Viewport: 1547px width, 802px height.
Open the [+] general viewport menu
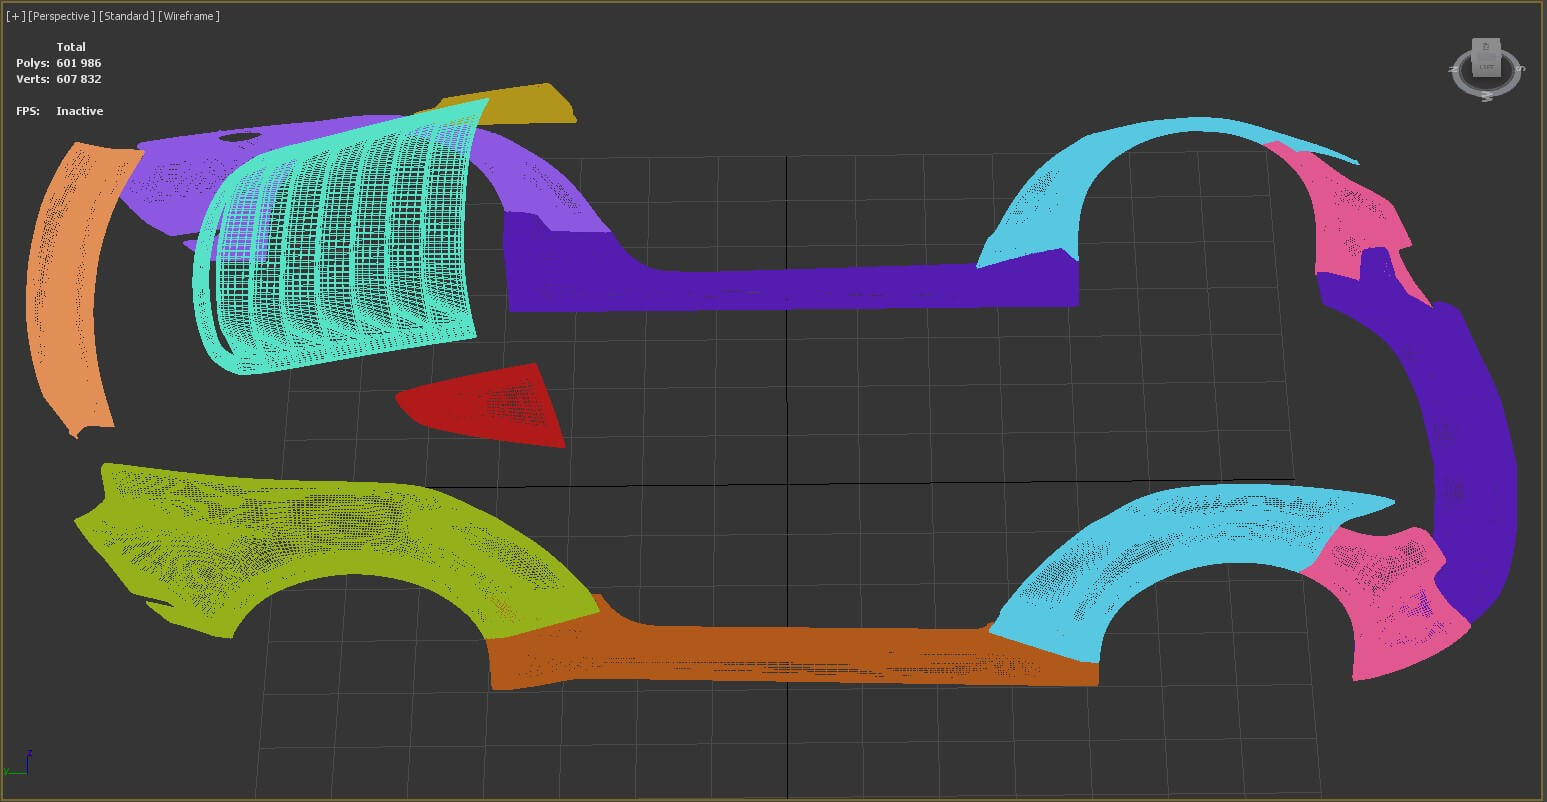tap(15, 16)
